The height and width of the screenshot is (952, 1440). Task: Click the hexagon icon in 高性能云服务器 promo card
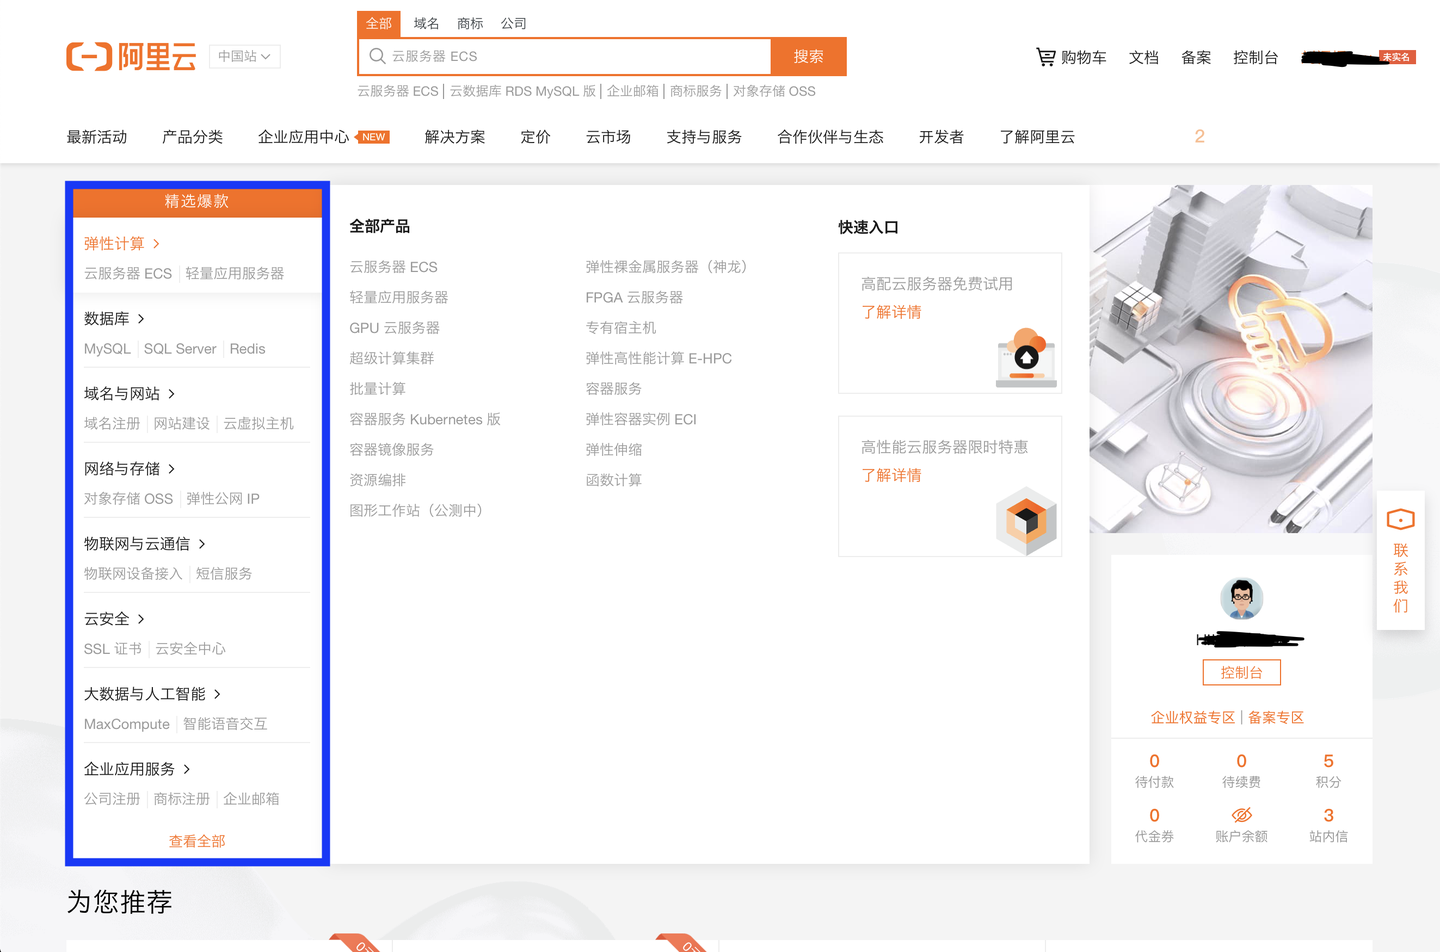(x=1027, y=521)
